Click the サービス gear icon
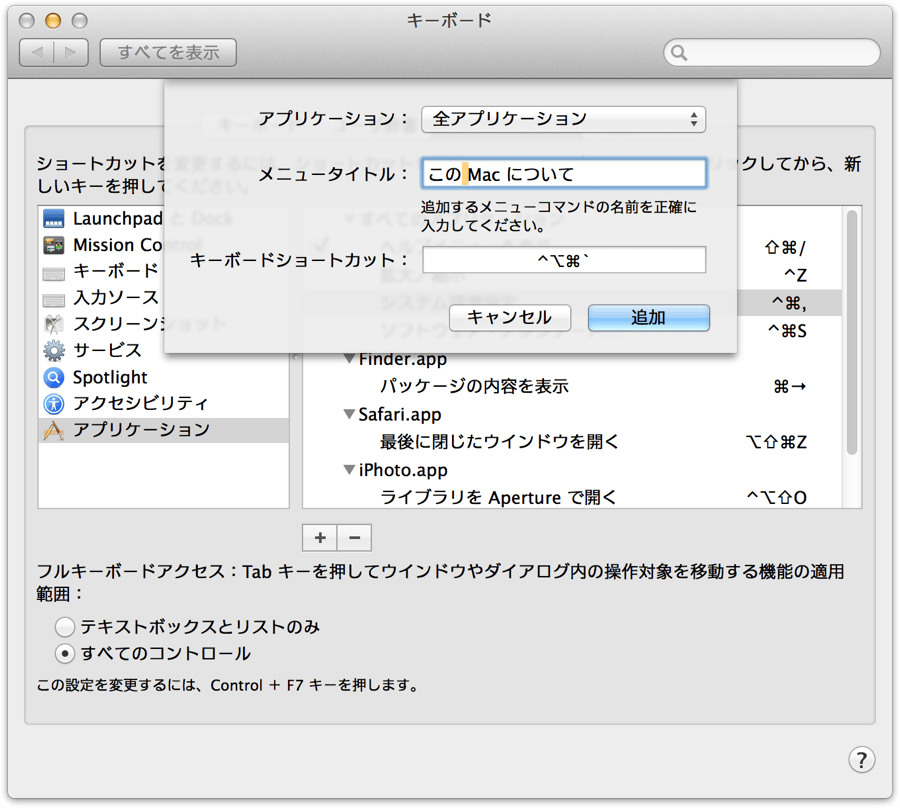The height and width of the screenshot is (808, 900). click(x=54, y=350)
